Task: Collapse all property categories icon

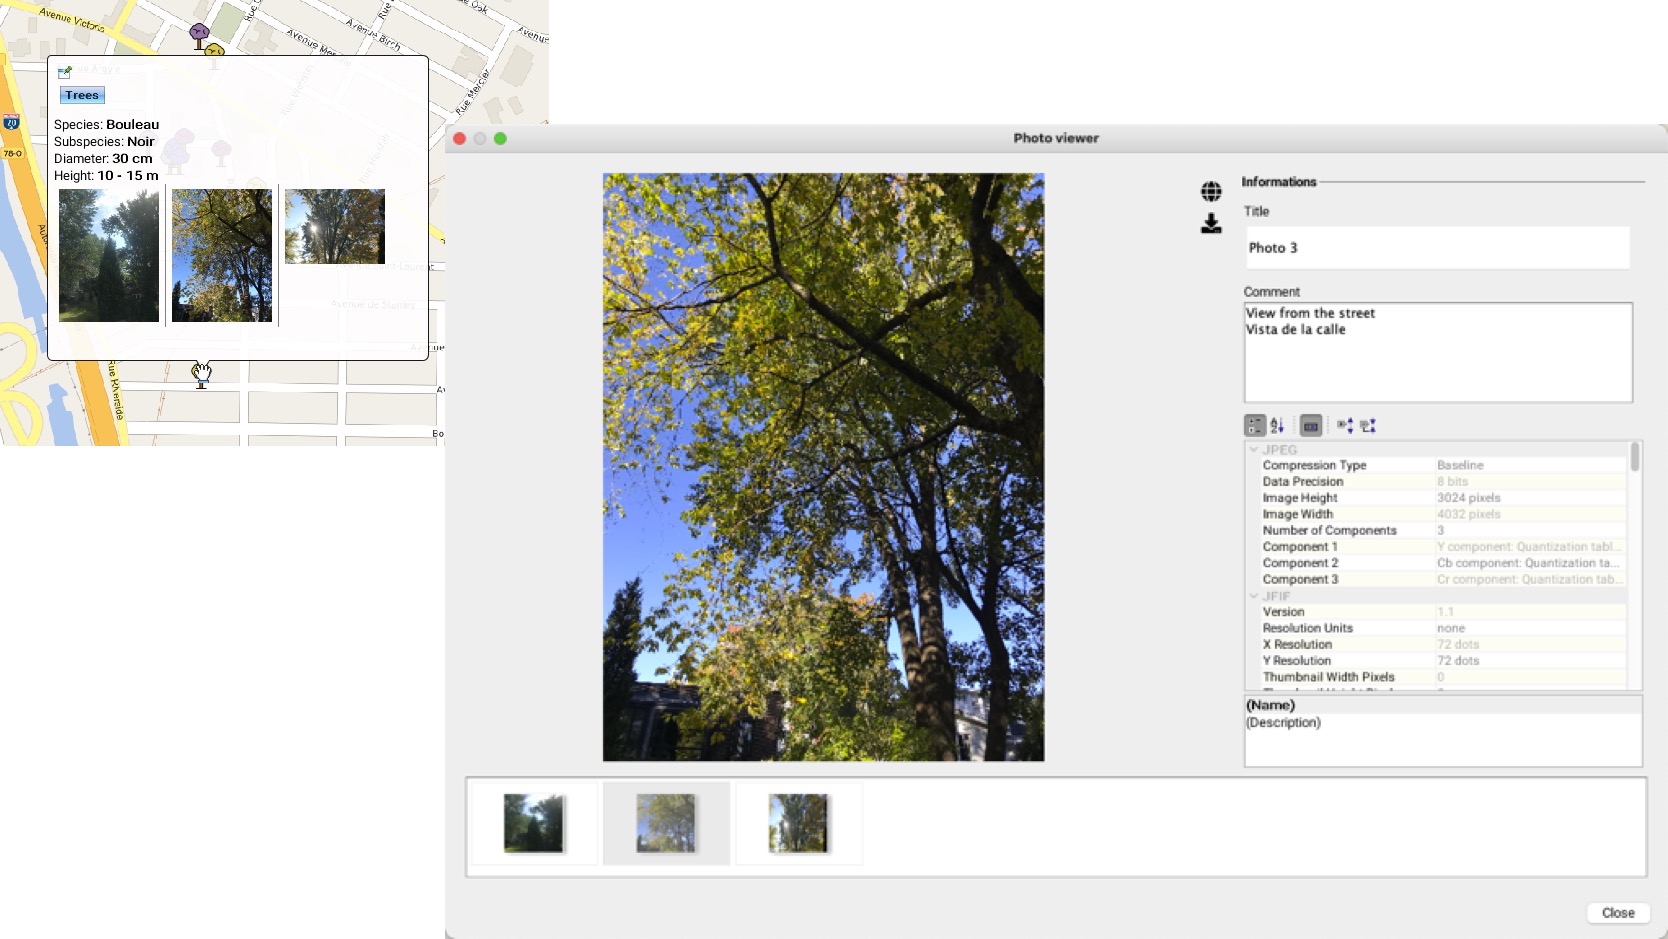Action: point(1368,426)
